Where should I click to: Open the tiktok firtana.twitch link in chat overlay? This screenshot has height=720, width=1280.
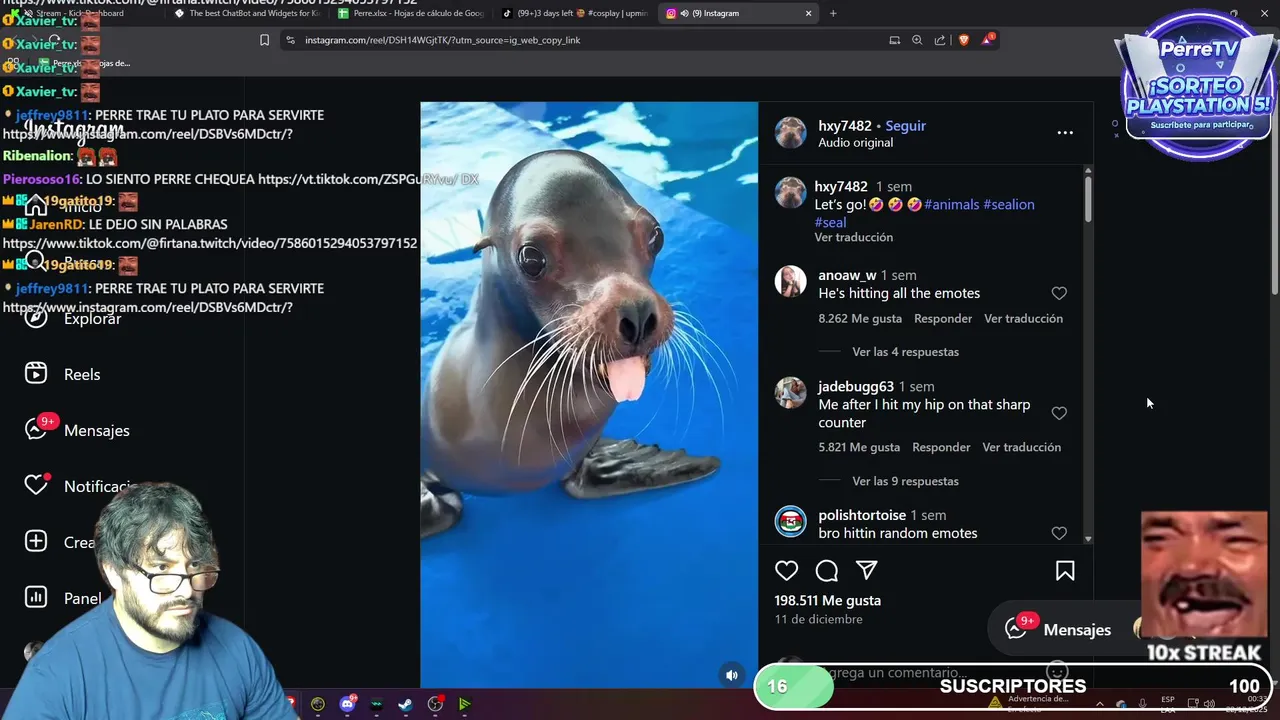(210, 243)
